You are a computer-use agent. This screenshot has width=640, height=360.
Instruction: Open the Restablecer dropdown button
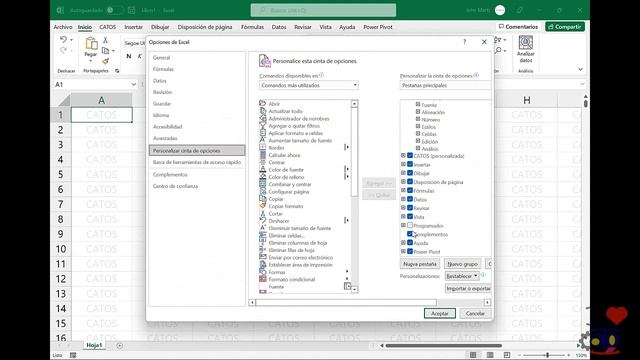tap(462, 276)
